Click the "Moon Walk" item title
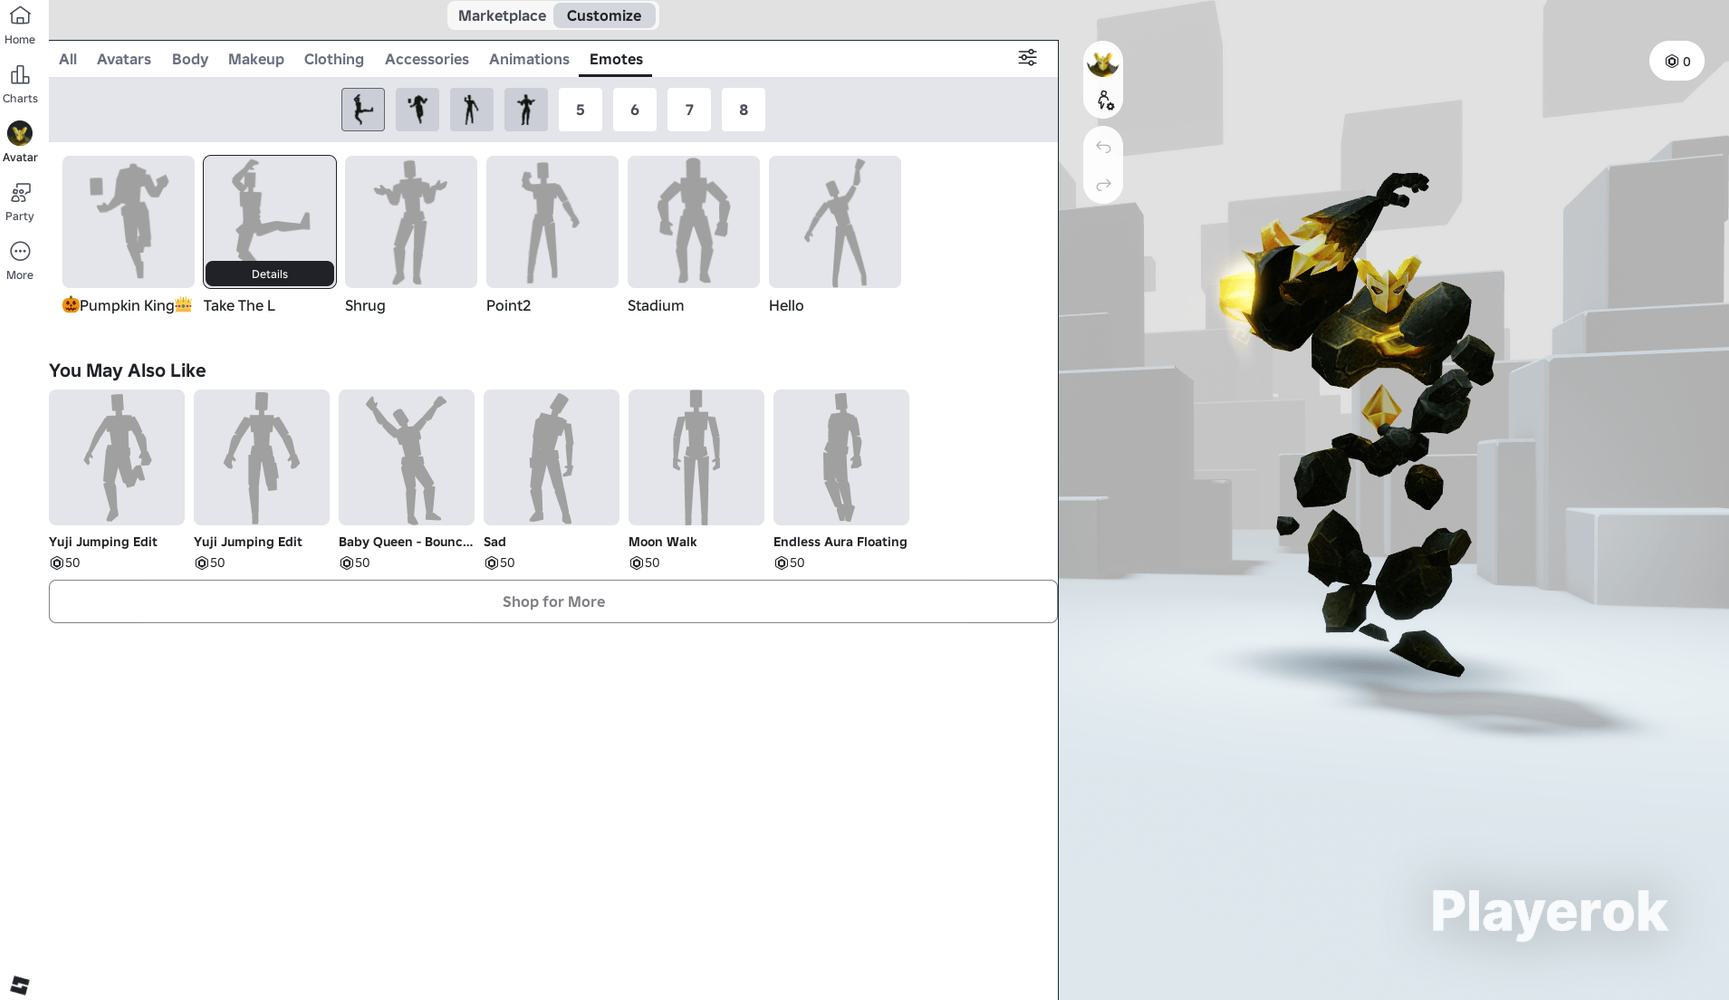Viewport: 1729px width, 1000px height. [663, 542]
